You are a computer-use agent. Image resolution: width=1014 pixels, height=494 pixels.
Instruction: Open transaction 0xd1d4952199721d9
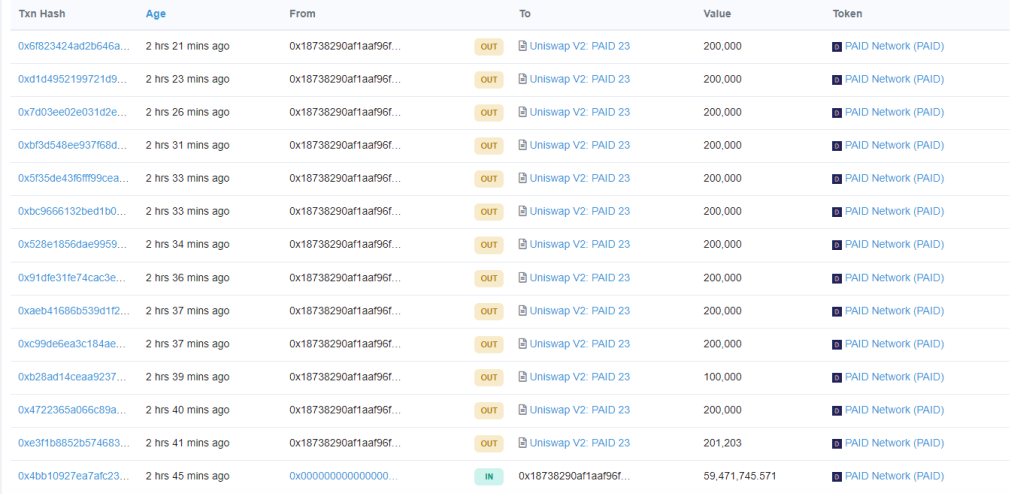pyautogui.click(x=74, y=79)
